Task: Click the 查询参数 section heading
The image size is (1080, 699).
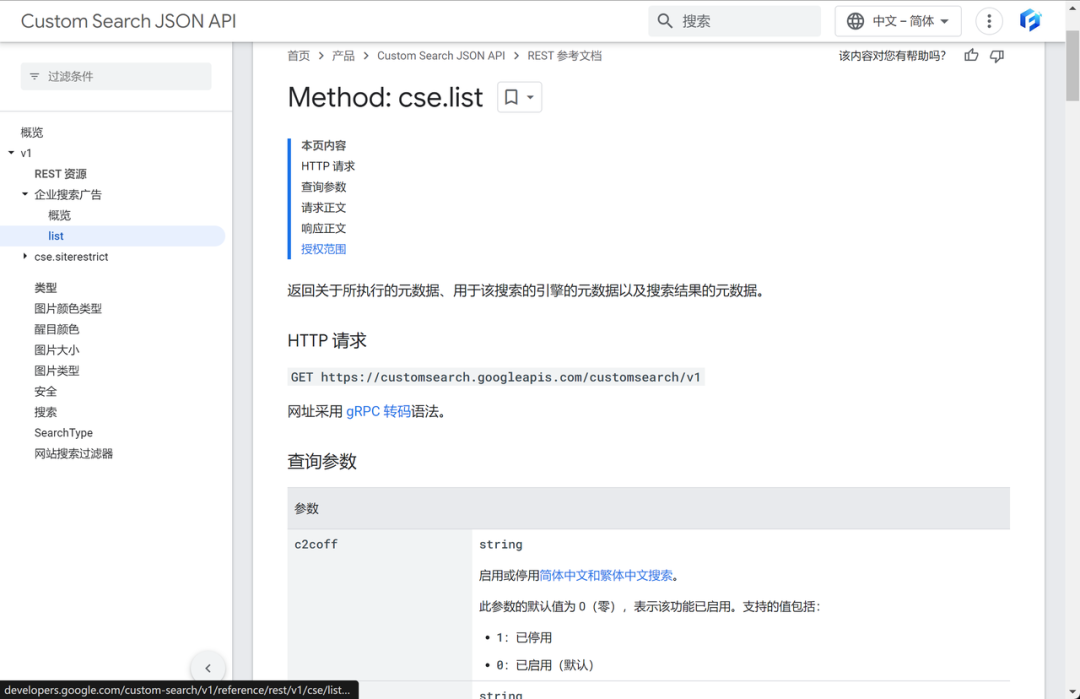Action: click(x=322, y=461)
